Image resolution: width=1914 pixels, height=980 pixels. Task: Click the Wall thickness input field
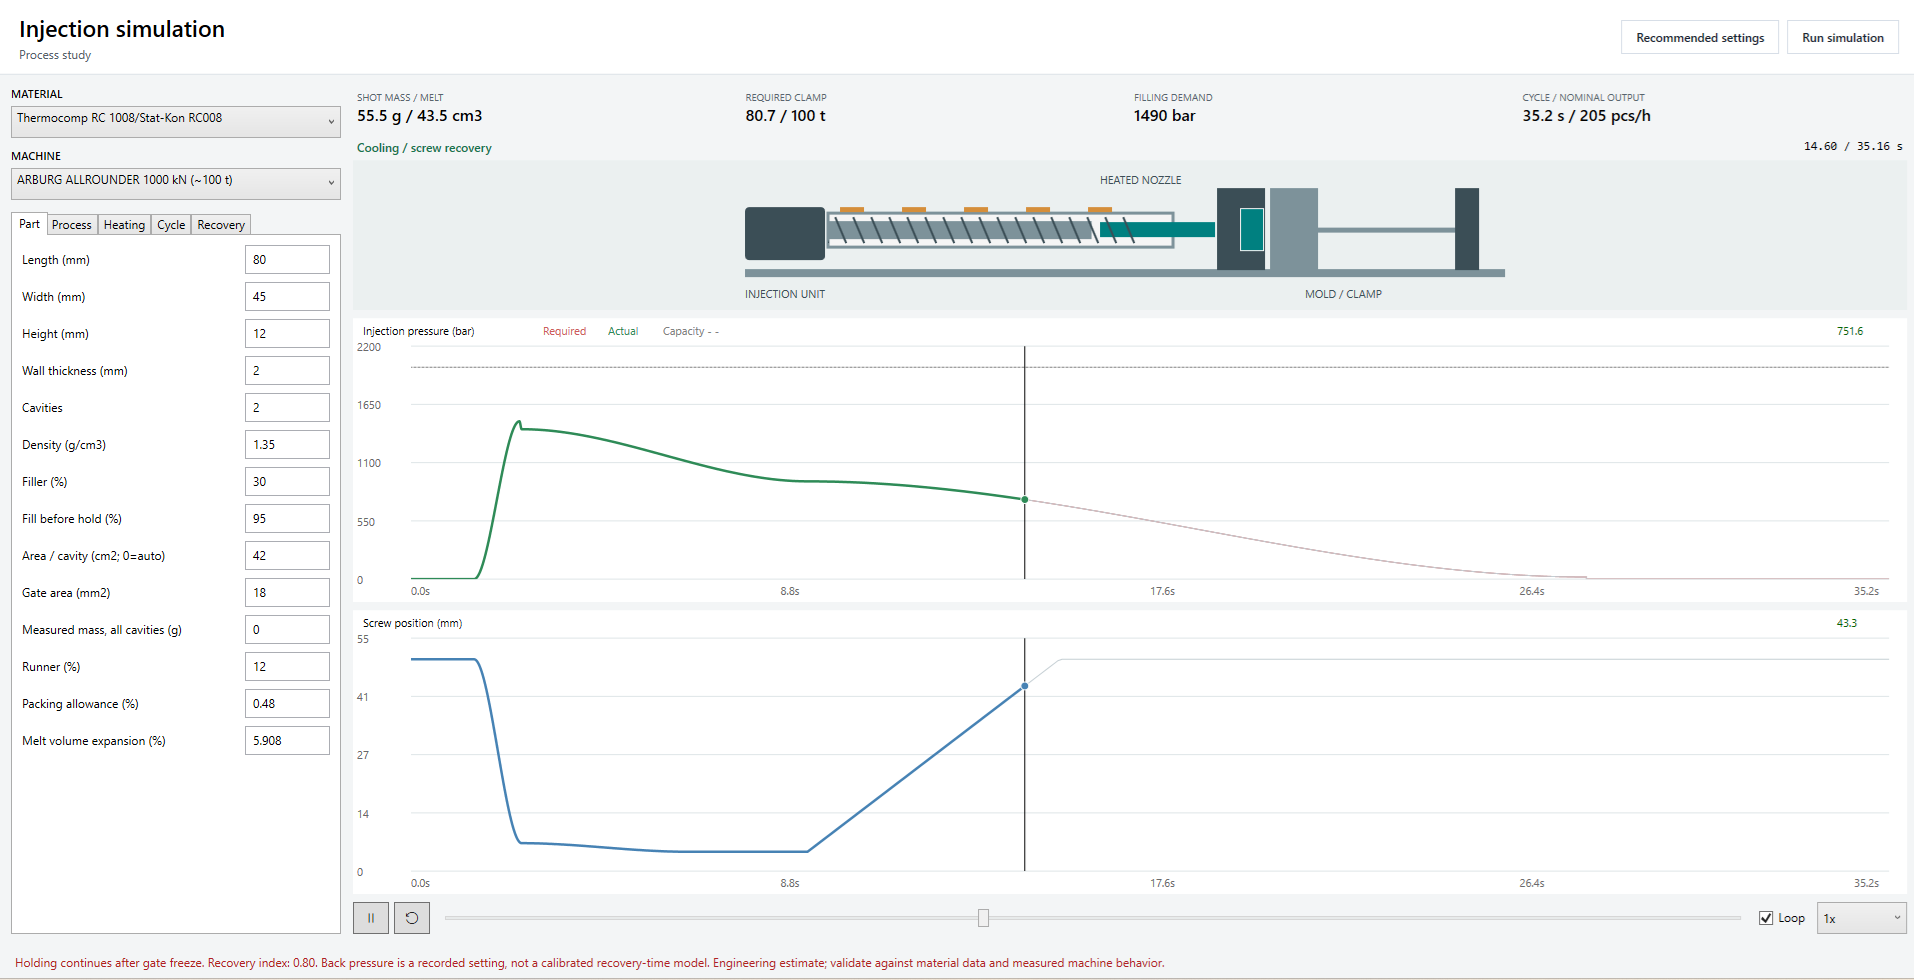click(x=287, y=371)
